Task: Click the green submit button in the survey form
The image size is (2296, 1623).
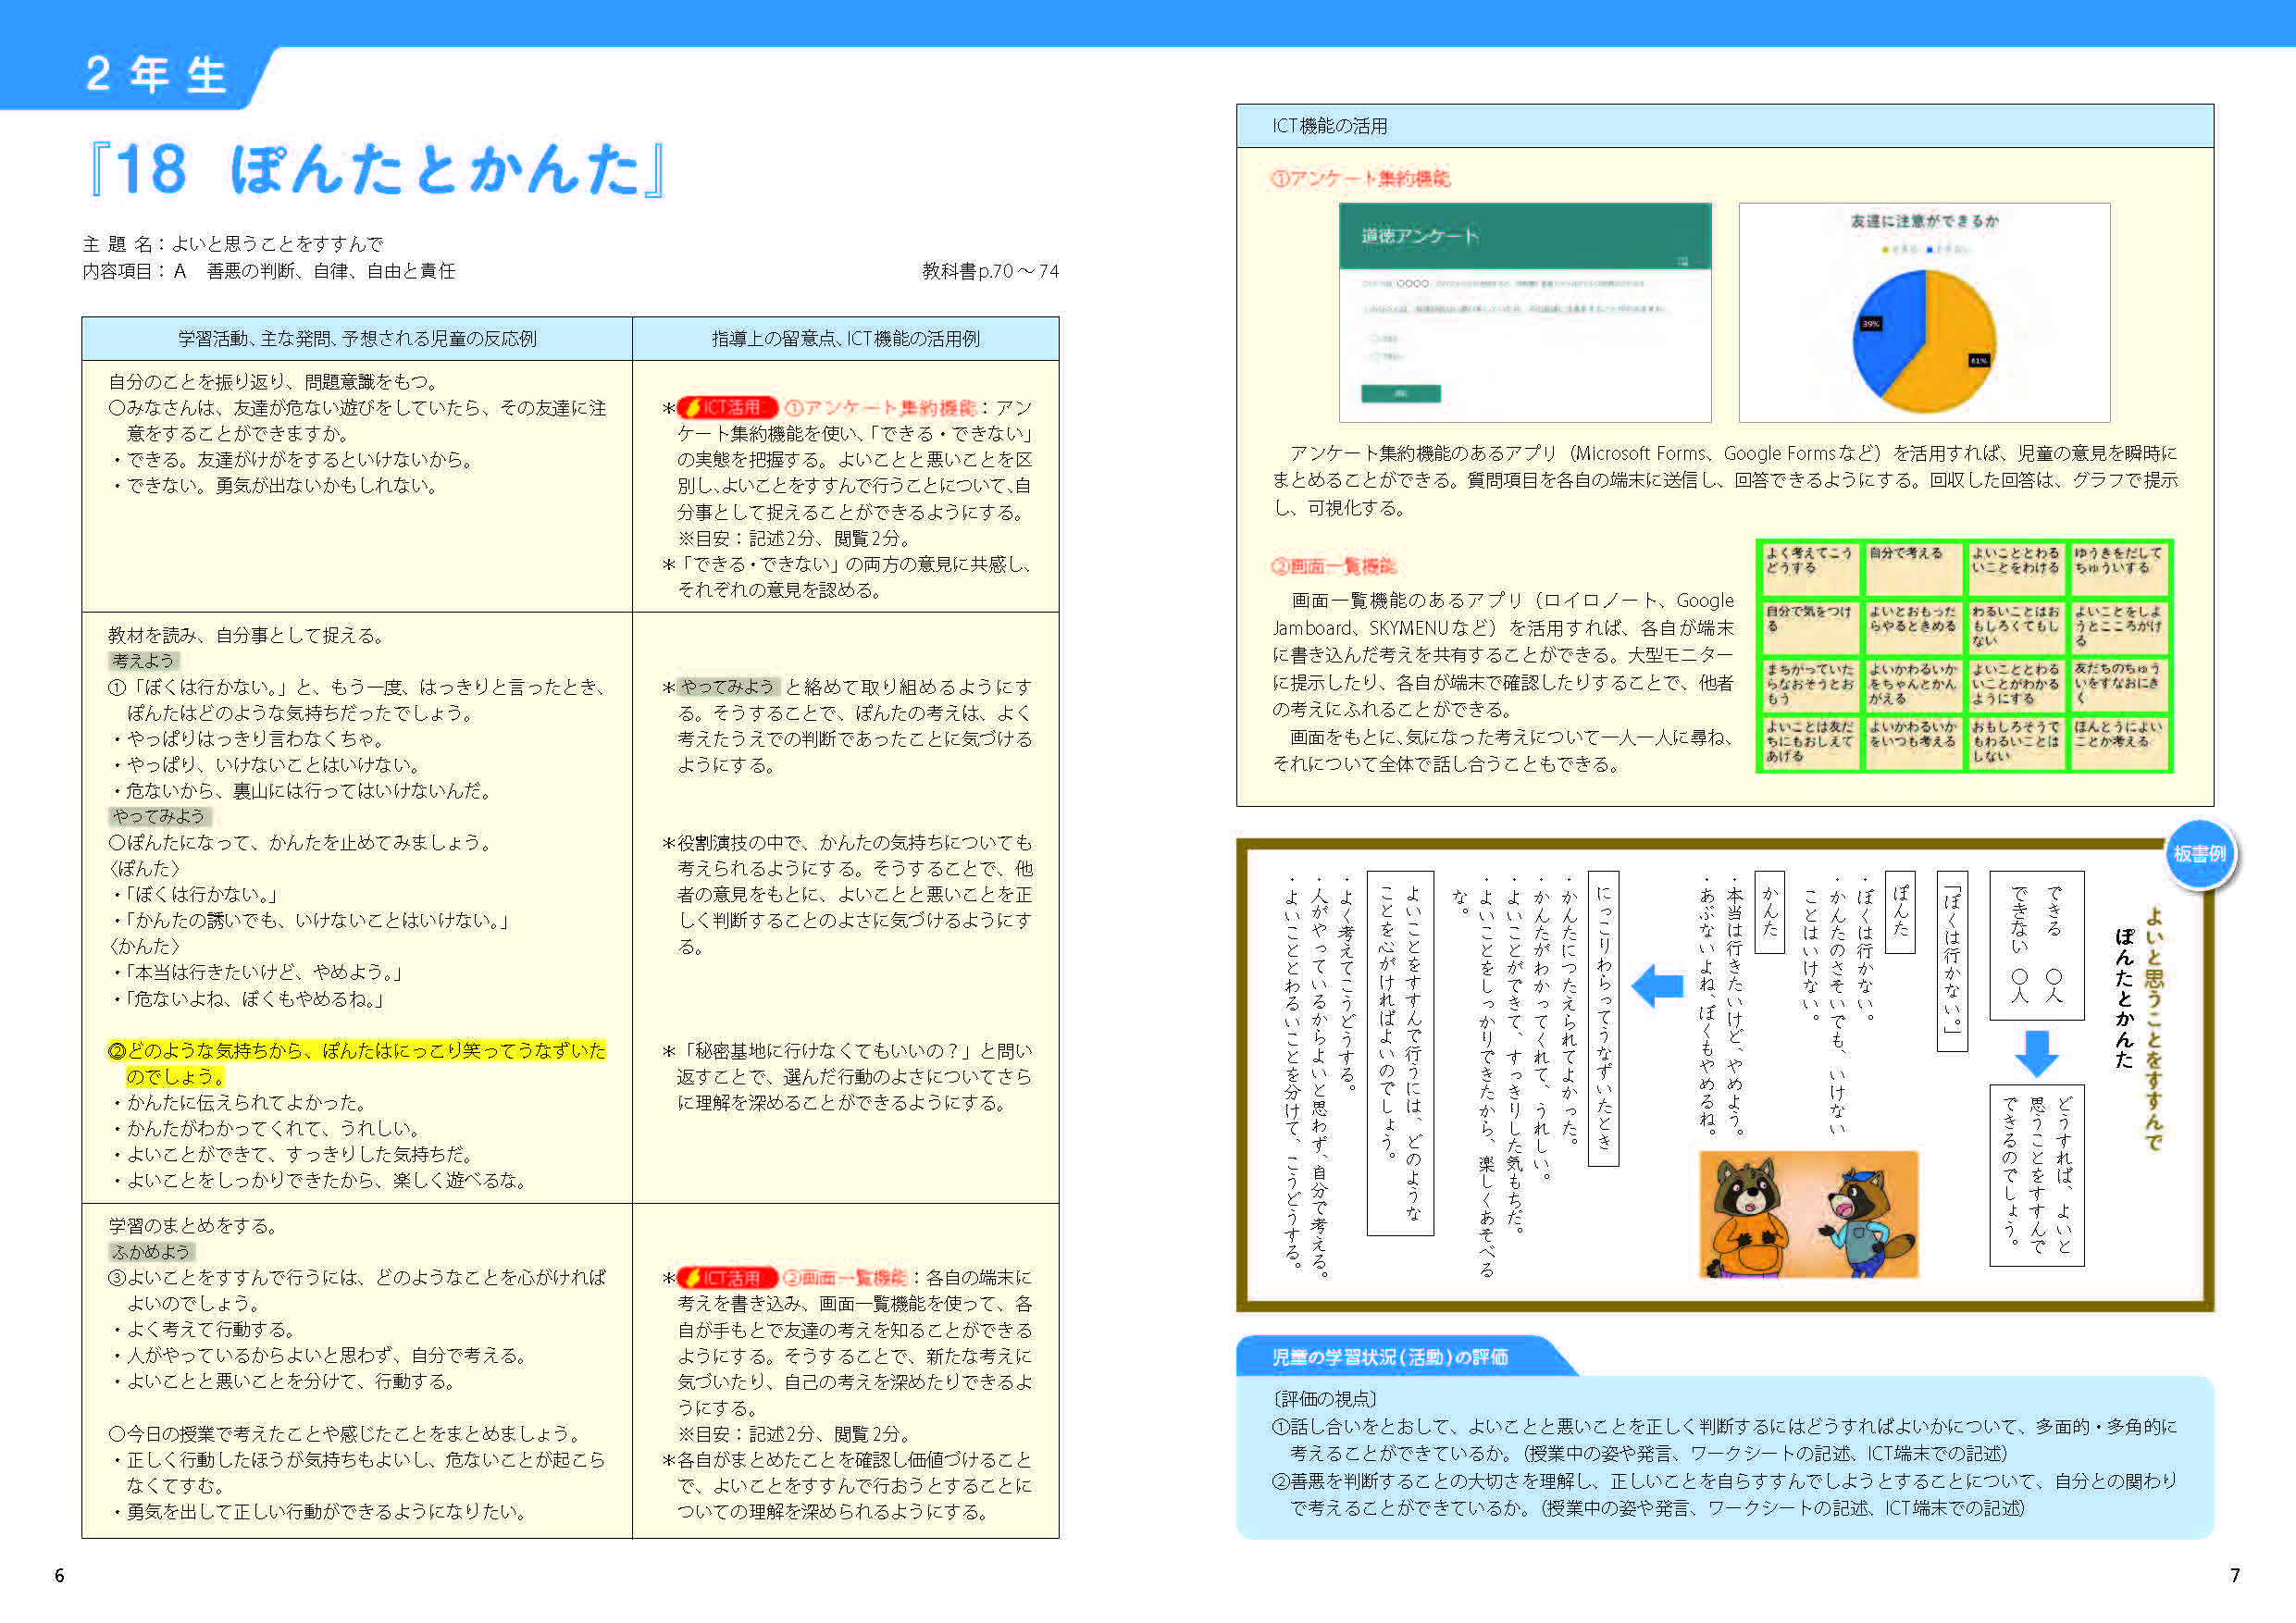Action: tap(1400, 394)
